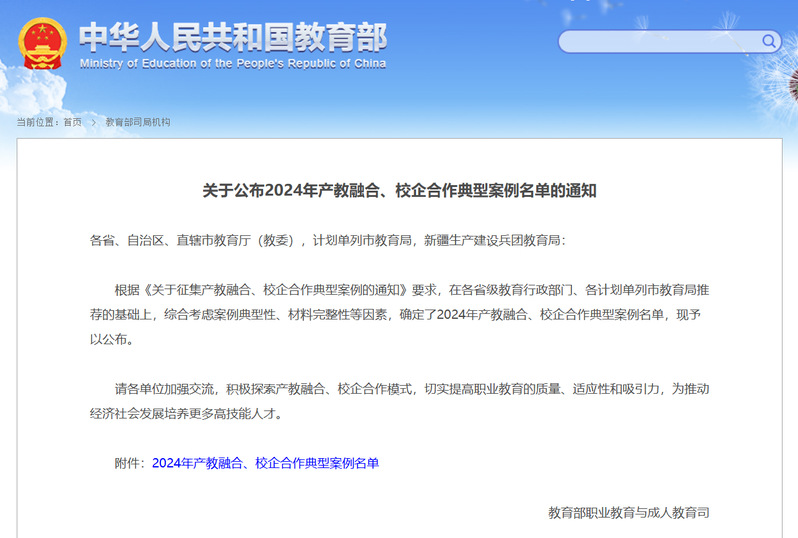Click the salutation line starting 各省、自治区
This screenshot has height=538, width=798.
[327, 240]
